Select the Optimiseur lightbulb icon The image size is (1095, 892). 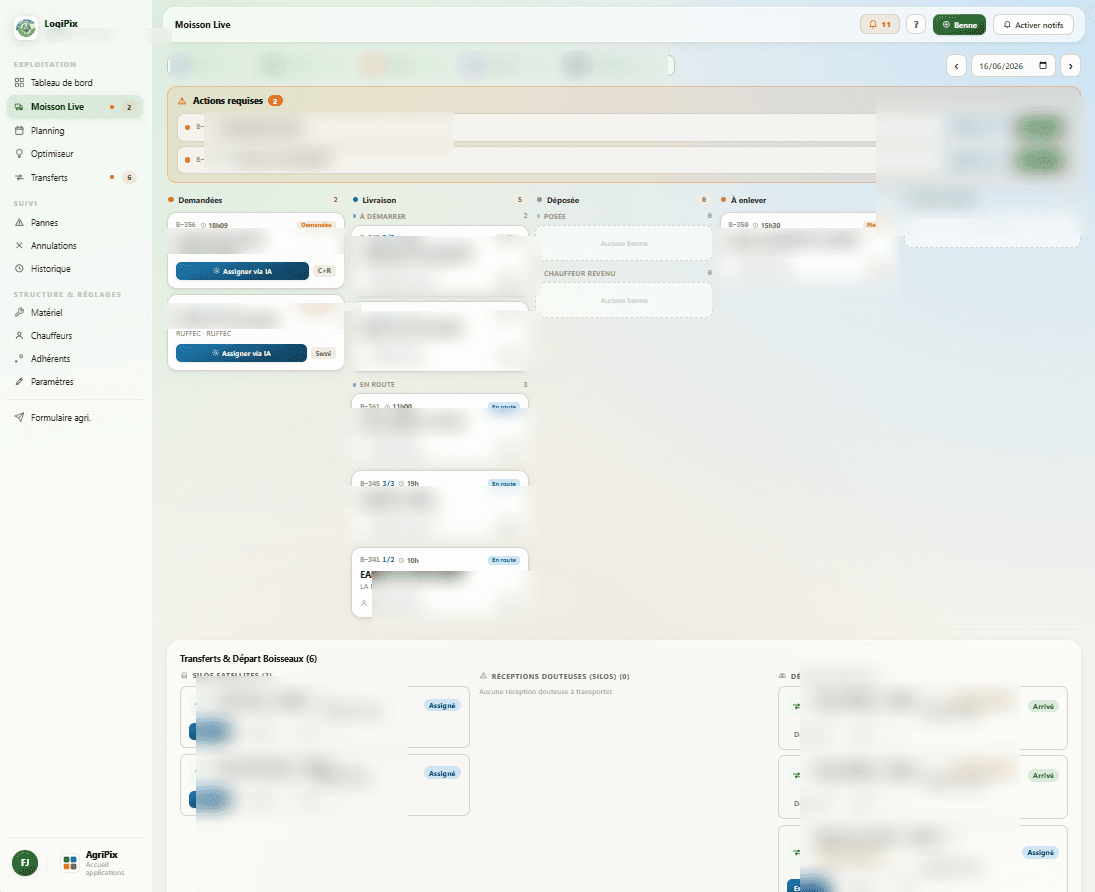[x=20, y=154]
